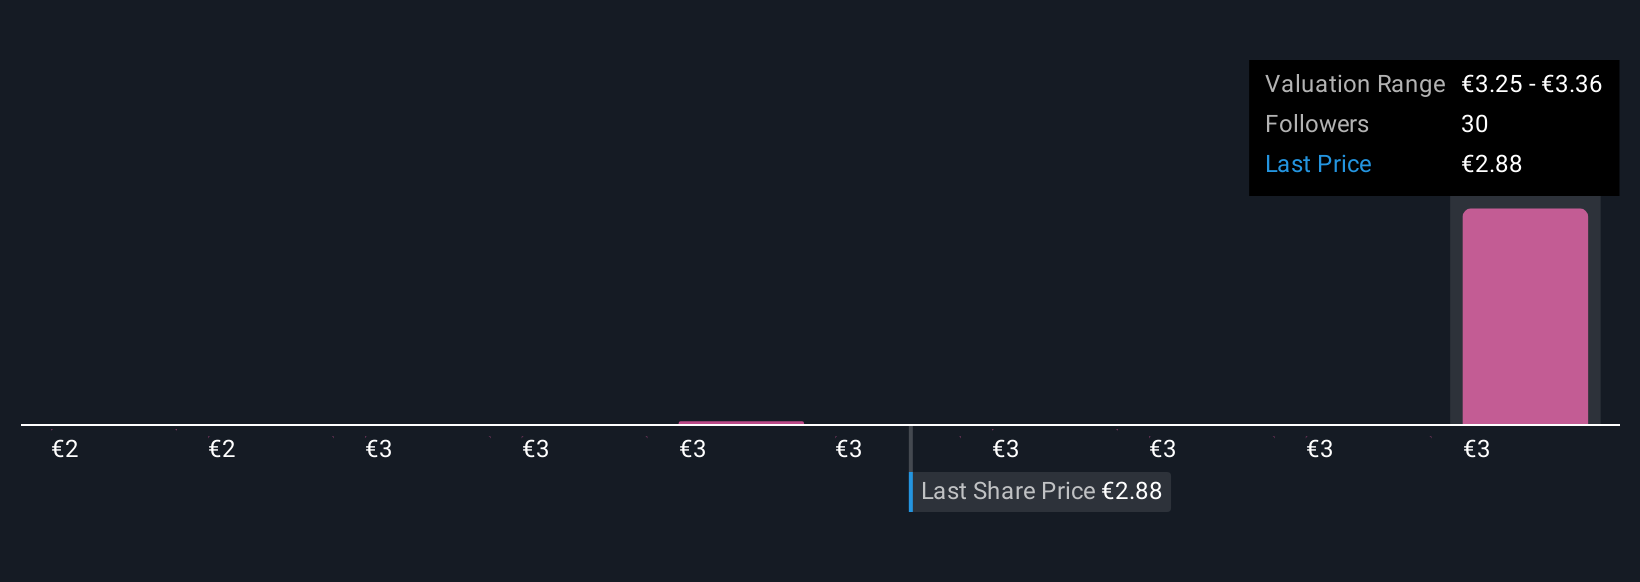Click the Valuation Range label in tooltip
The width and height of the screenshot is (1640, 582).
pyautogui.click(x=1355, y=84)
